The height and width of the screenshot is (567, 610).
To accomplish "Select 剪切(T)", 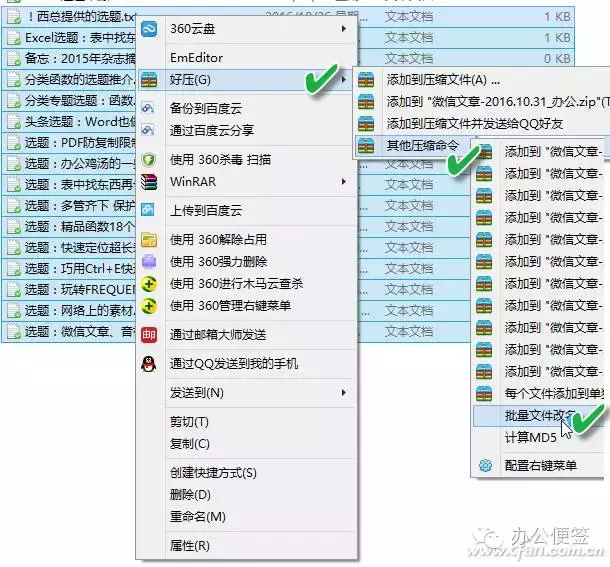I will tap(189, 422).
